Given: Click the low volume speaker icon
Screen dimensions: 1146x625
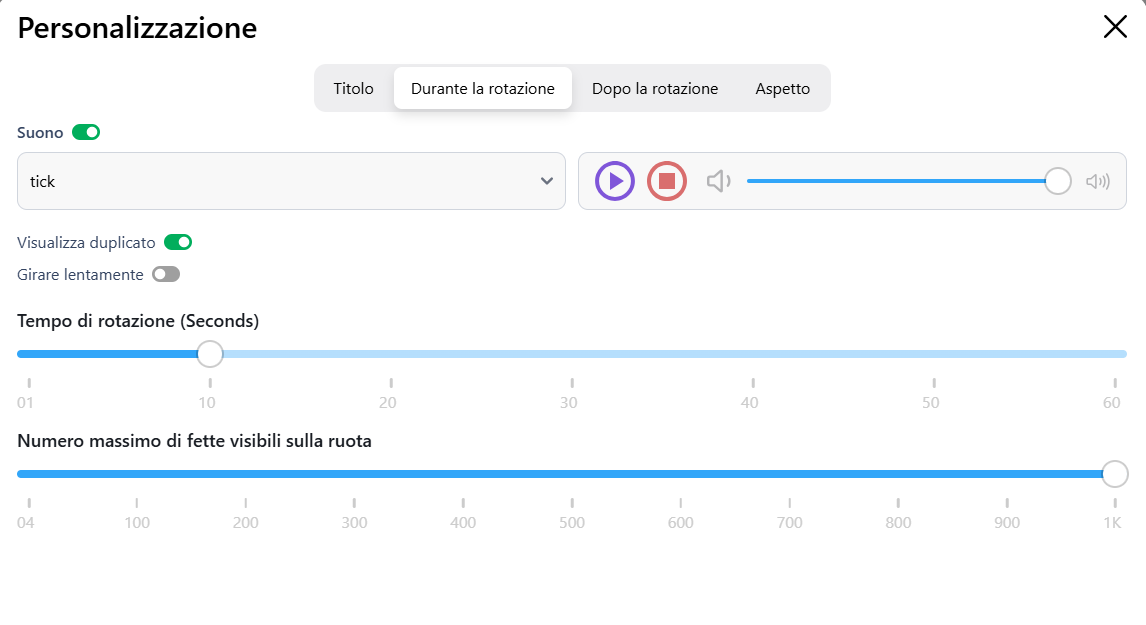Looking at the screenshot, I should click(718, 181).
